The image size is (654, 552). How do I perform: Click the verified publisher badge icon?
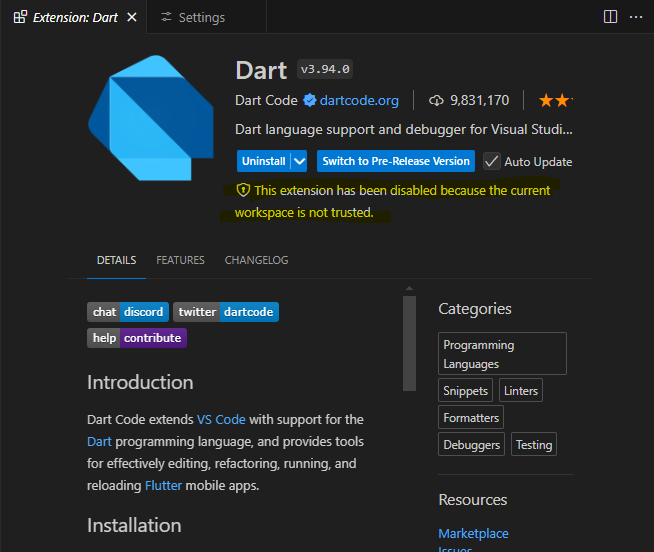coord(309,100)
